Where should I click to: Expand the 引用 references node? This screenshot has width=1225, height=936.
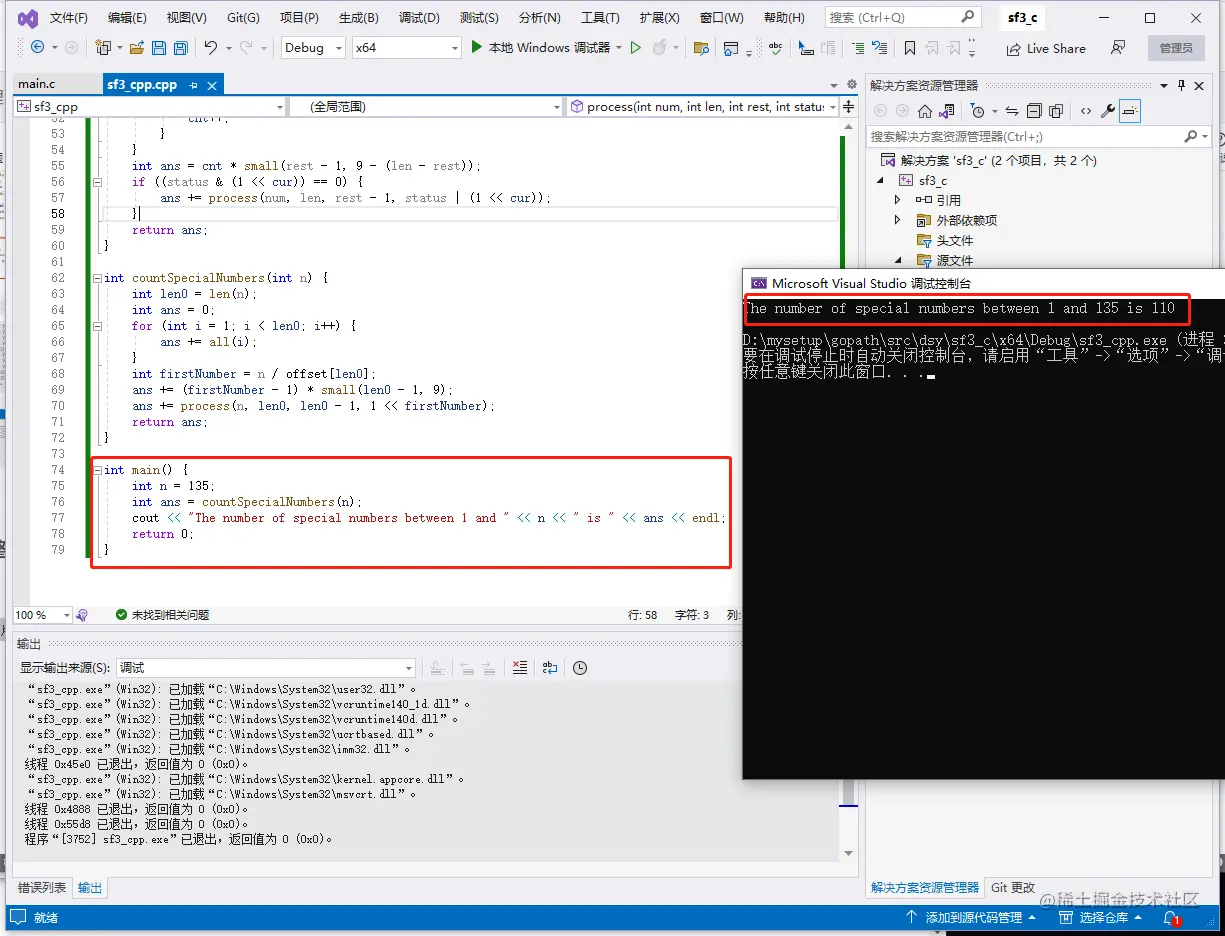897,200
